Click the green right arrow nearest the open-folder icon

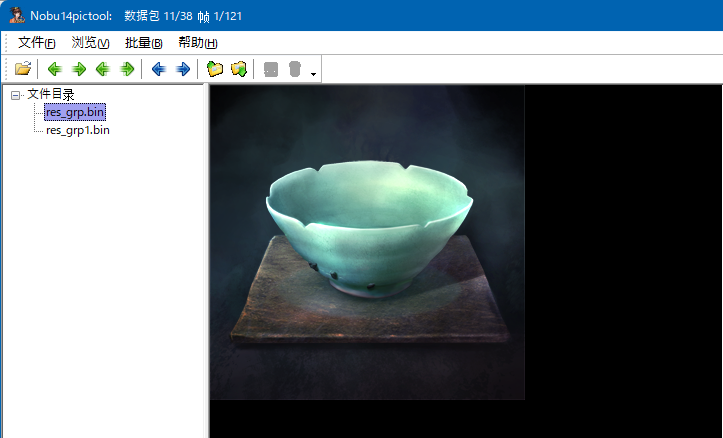pos(78,69)
